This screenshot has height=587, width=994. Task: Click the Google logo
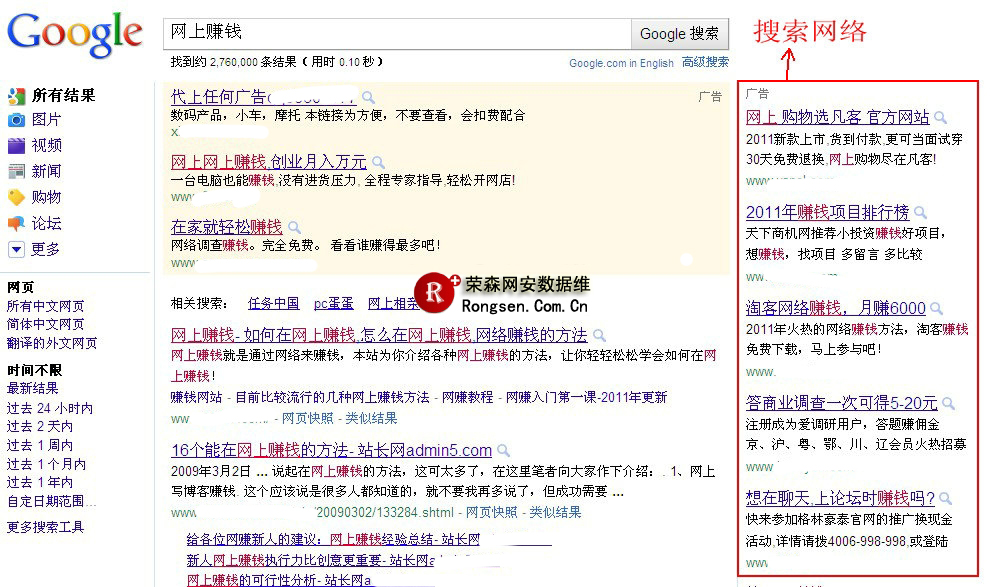click(75, 34)
